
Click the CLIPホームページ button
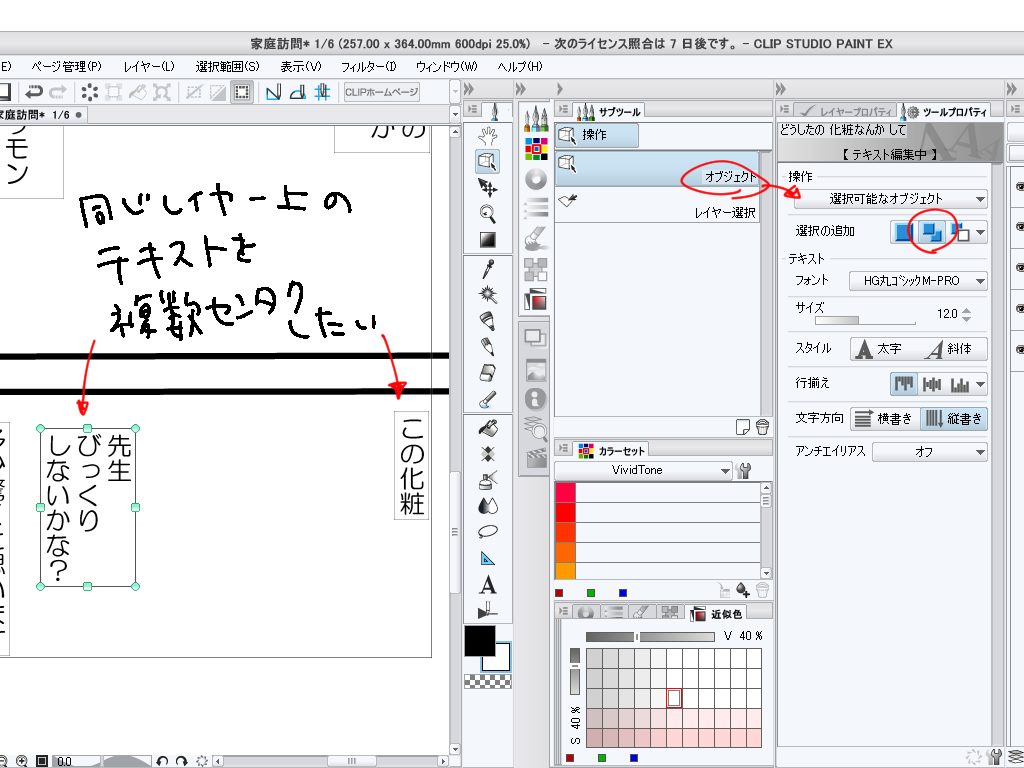coord(381,93)
